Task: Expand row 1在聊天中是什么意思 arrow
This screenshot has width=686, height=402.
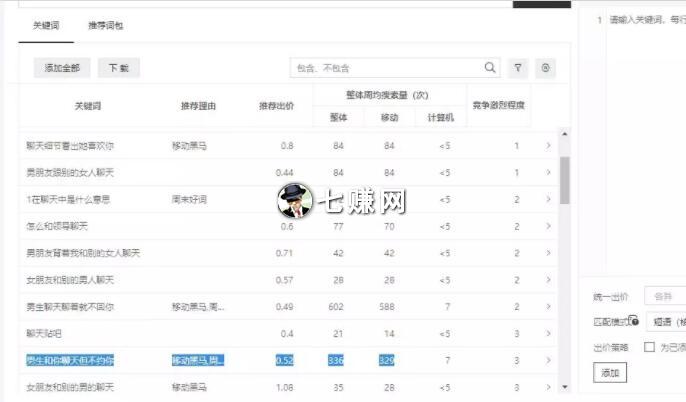Action: pos(549,199)
